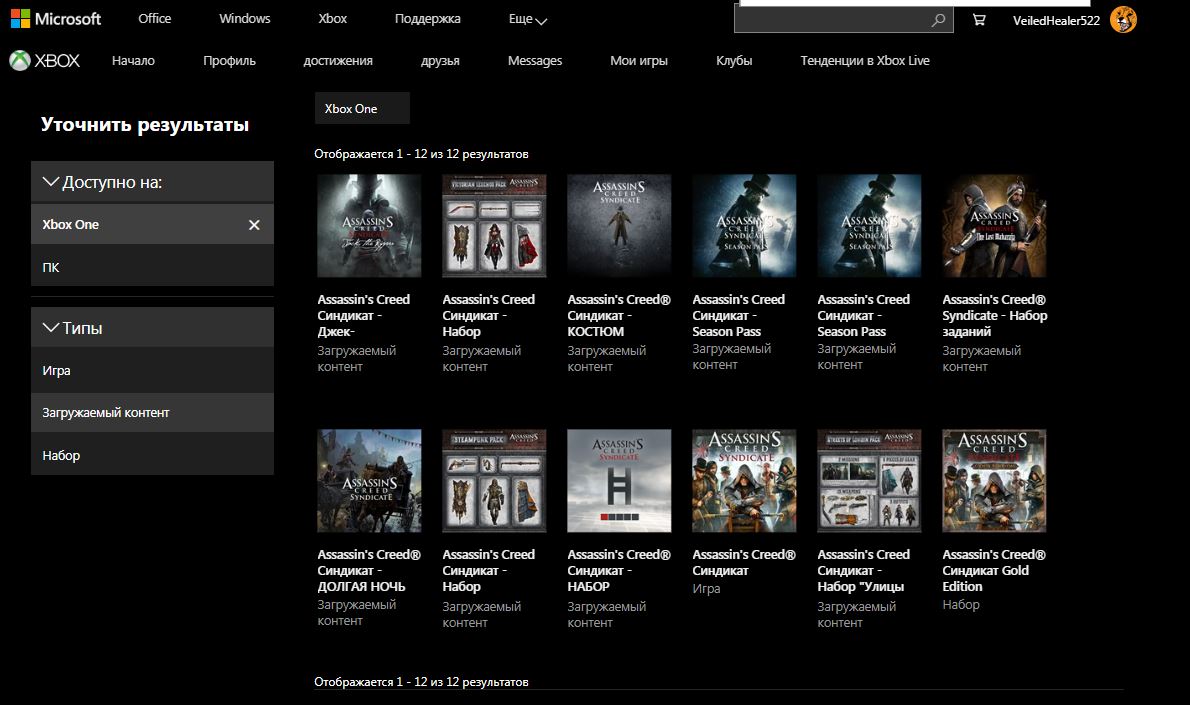Click the Xbox logo icon
The height and width of the screenshot is (705, 1190).
click(x=20, y=61)
